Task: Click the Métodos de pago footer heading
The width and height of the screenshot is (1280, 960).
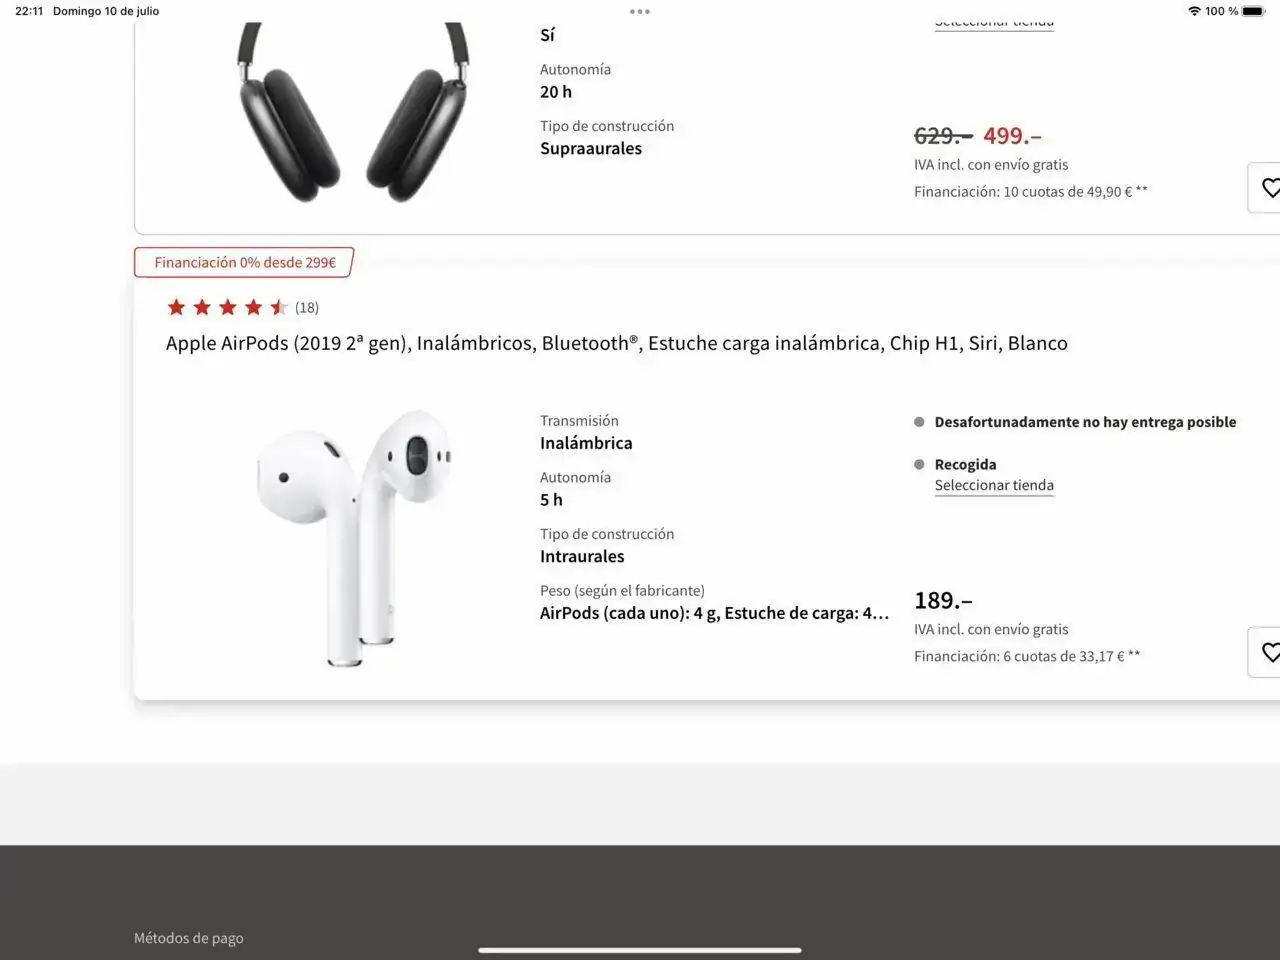Action: point(189,938)
